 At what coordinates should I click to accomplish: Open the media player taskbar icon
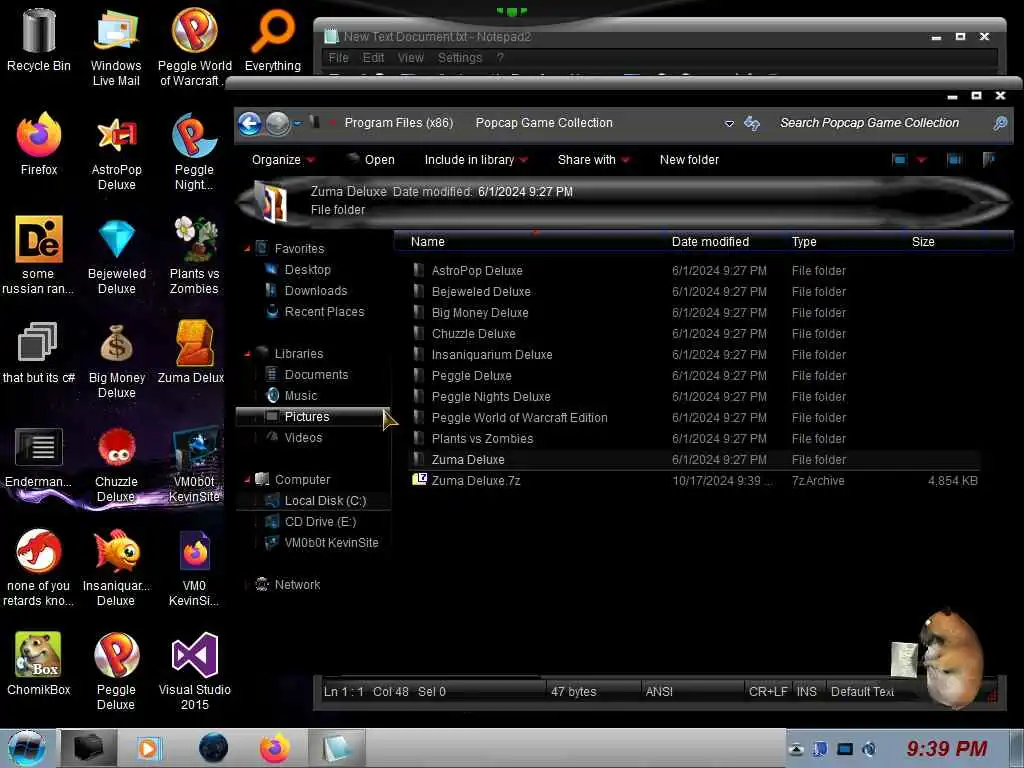pyautogui.click(x=149, y=748)
